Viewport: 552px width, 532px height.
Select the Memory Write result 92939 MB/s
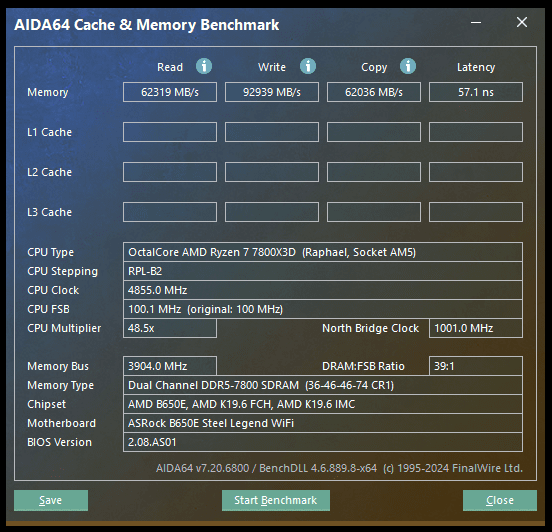[272, 92]
